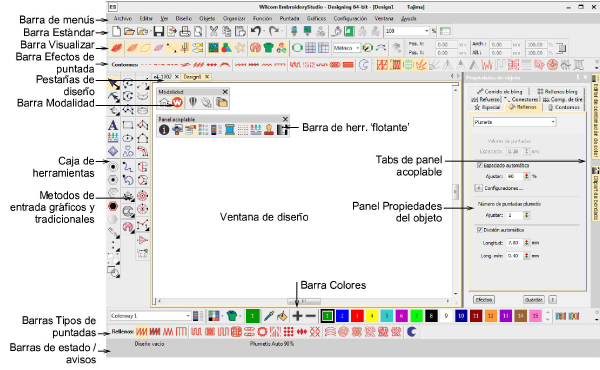
Task: Adjust the Longitud spinner arrows
Action: point(527,243)
